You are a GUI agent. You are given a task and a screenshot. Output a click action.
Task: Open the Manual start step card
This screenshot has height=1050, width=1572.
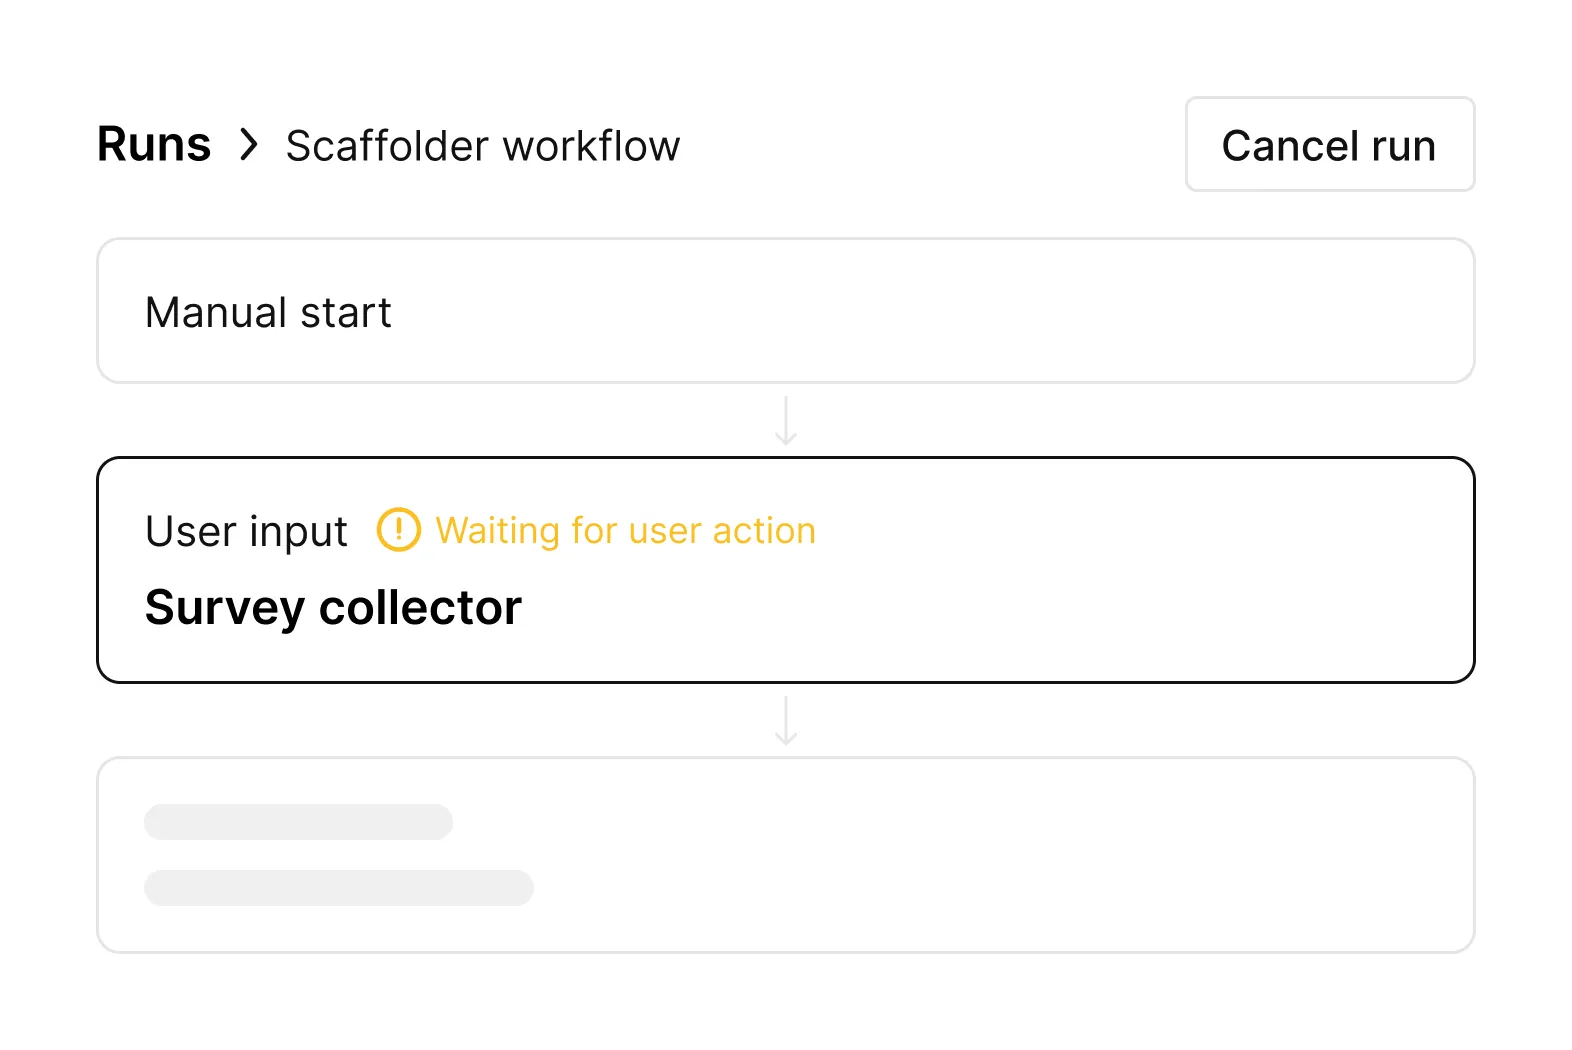786,310
